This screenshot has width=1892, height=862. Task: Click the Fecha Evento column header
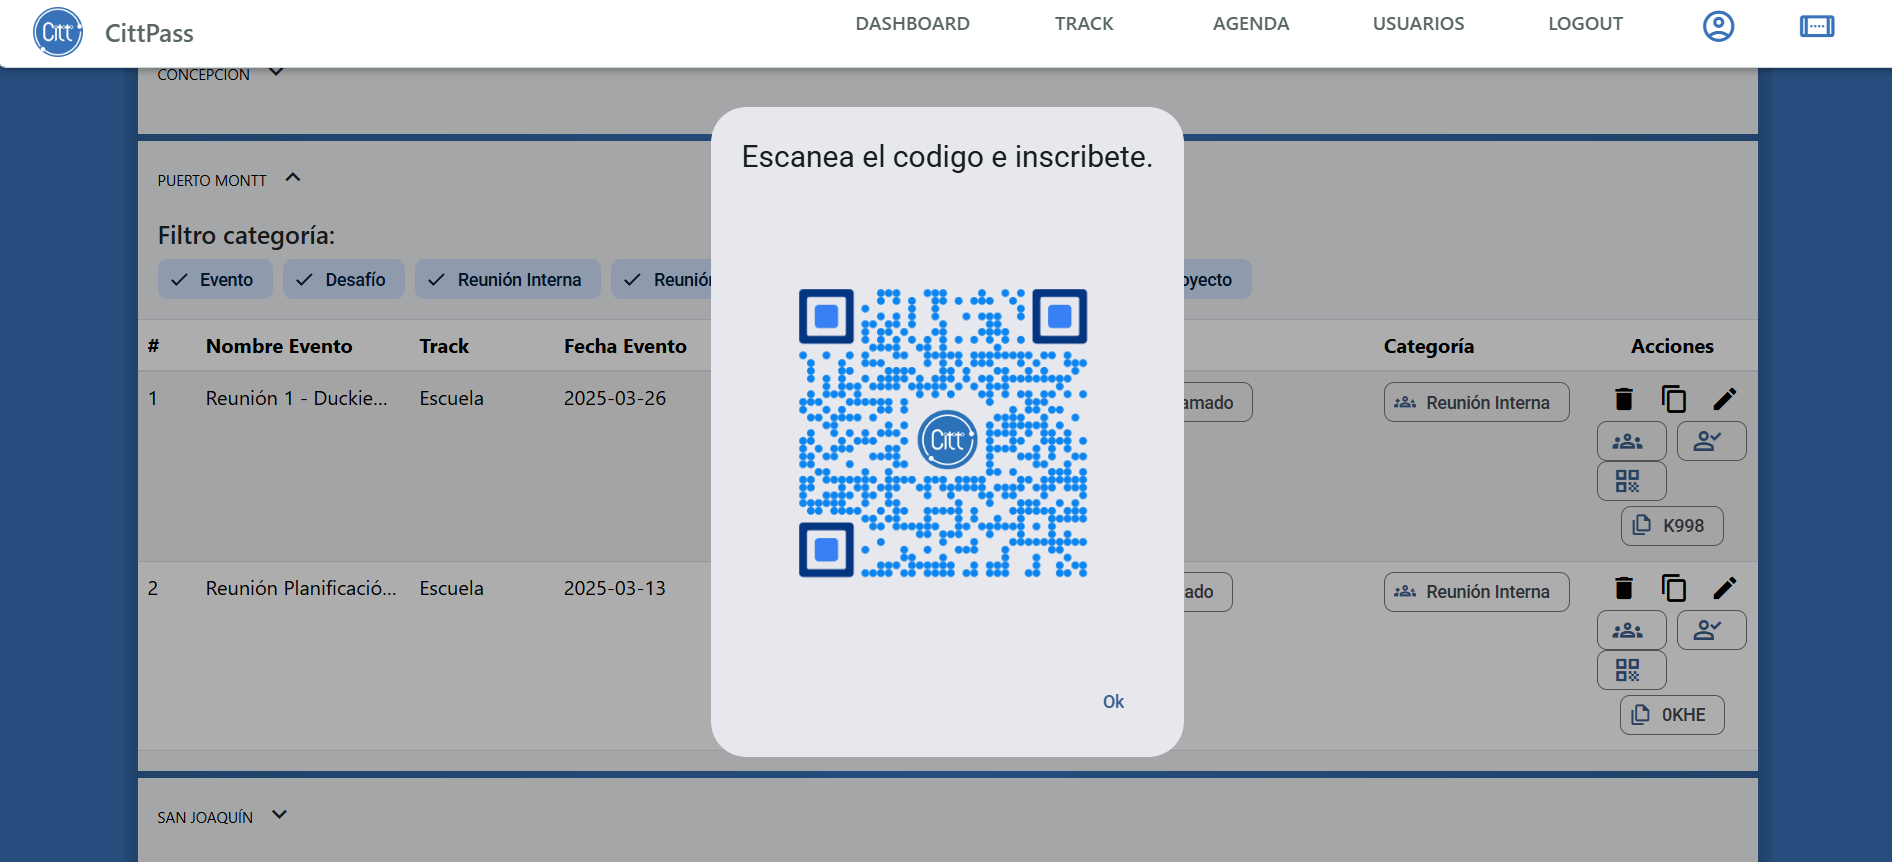pos(625,346)
